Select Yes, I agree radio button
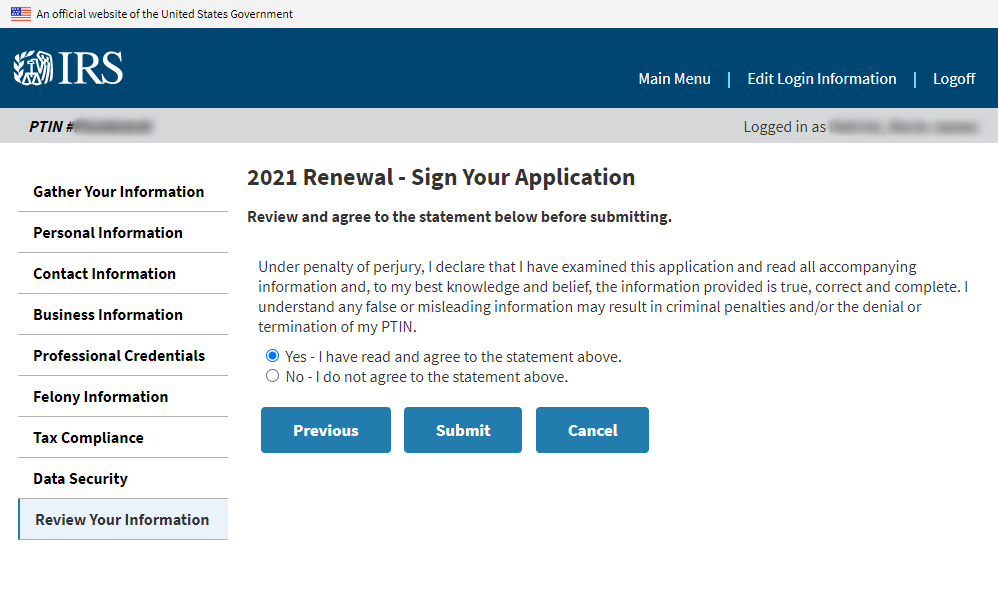Image resolution: width=998 pixels, height=589 pixels. click(272, 355)
